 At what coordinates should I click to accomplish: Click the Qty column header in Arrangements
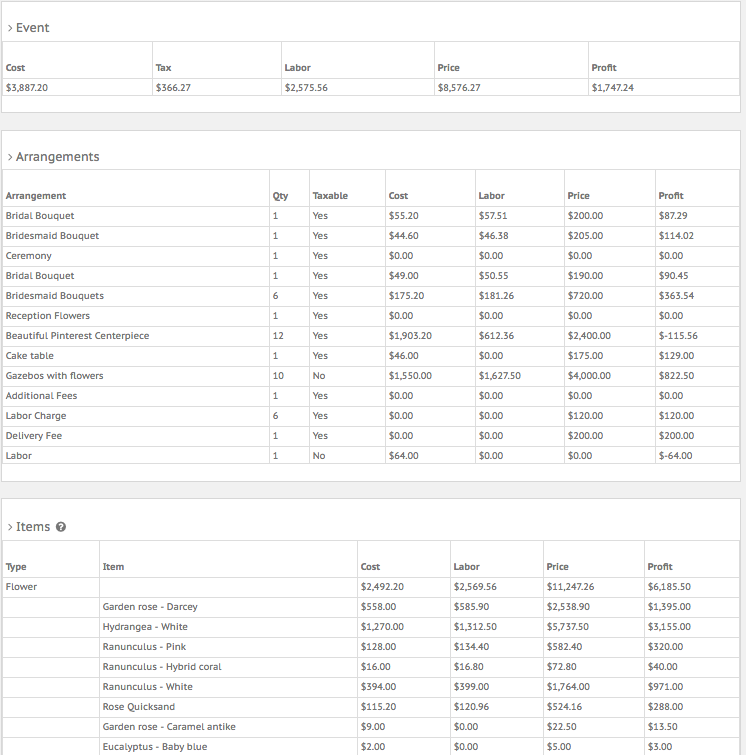[280, 196]
